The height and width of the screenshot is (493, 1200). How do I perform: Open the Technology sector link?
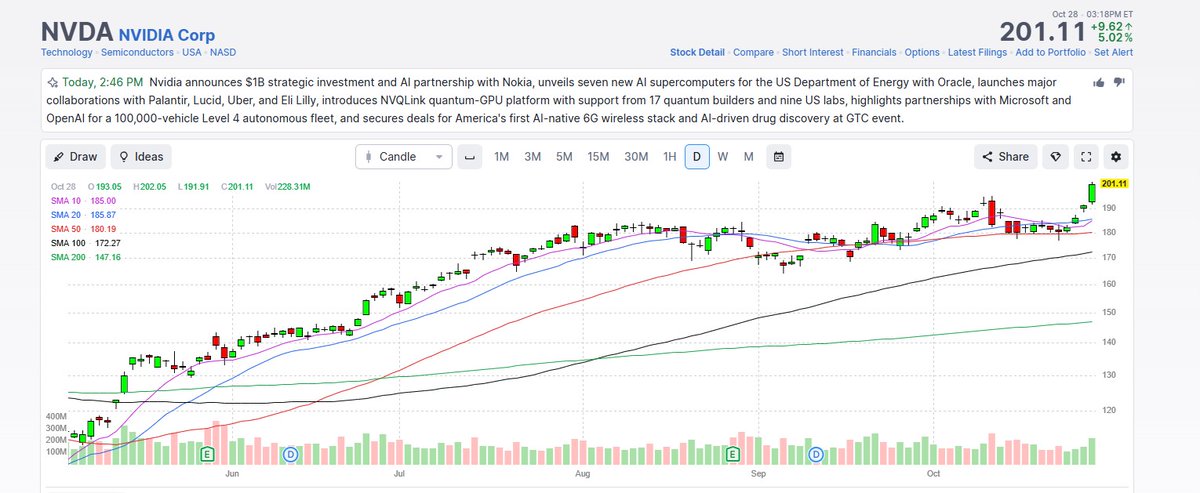(67, 52)
